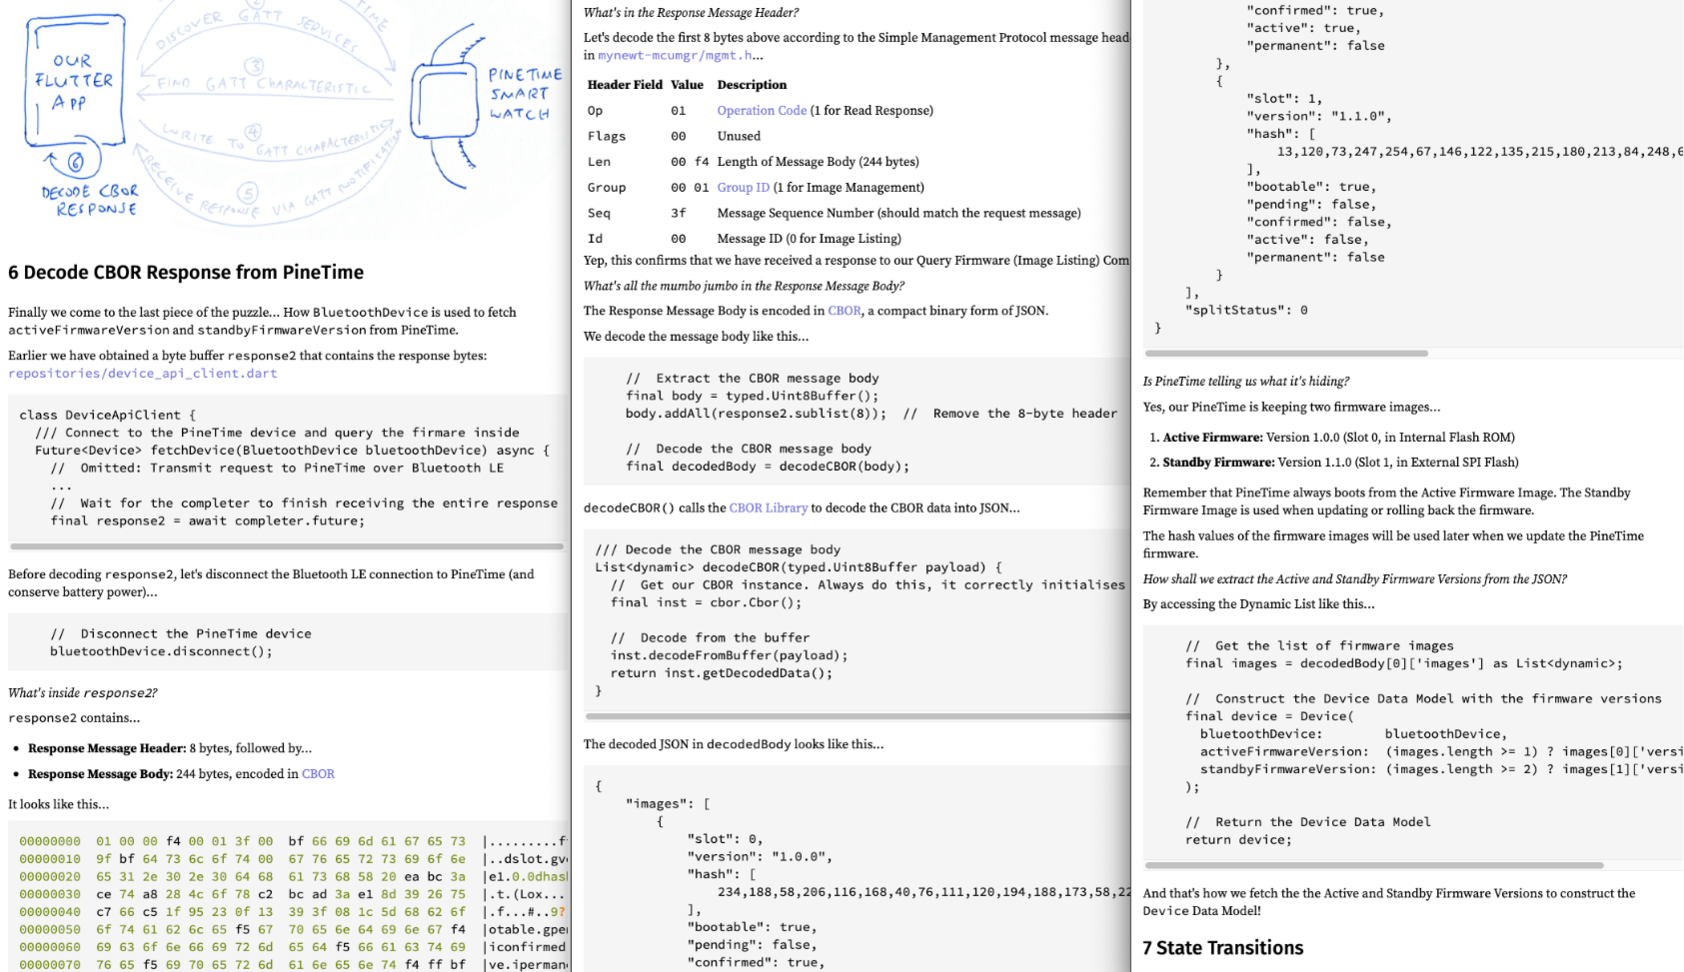This screenshot has height=972, width=1684.
Task: Click scrollbar under 'return device' code block
Action: (1374, 865)
